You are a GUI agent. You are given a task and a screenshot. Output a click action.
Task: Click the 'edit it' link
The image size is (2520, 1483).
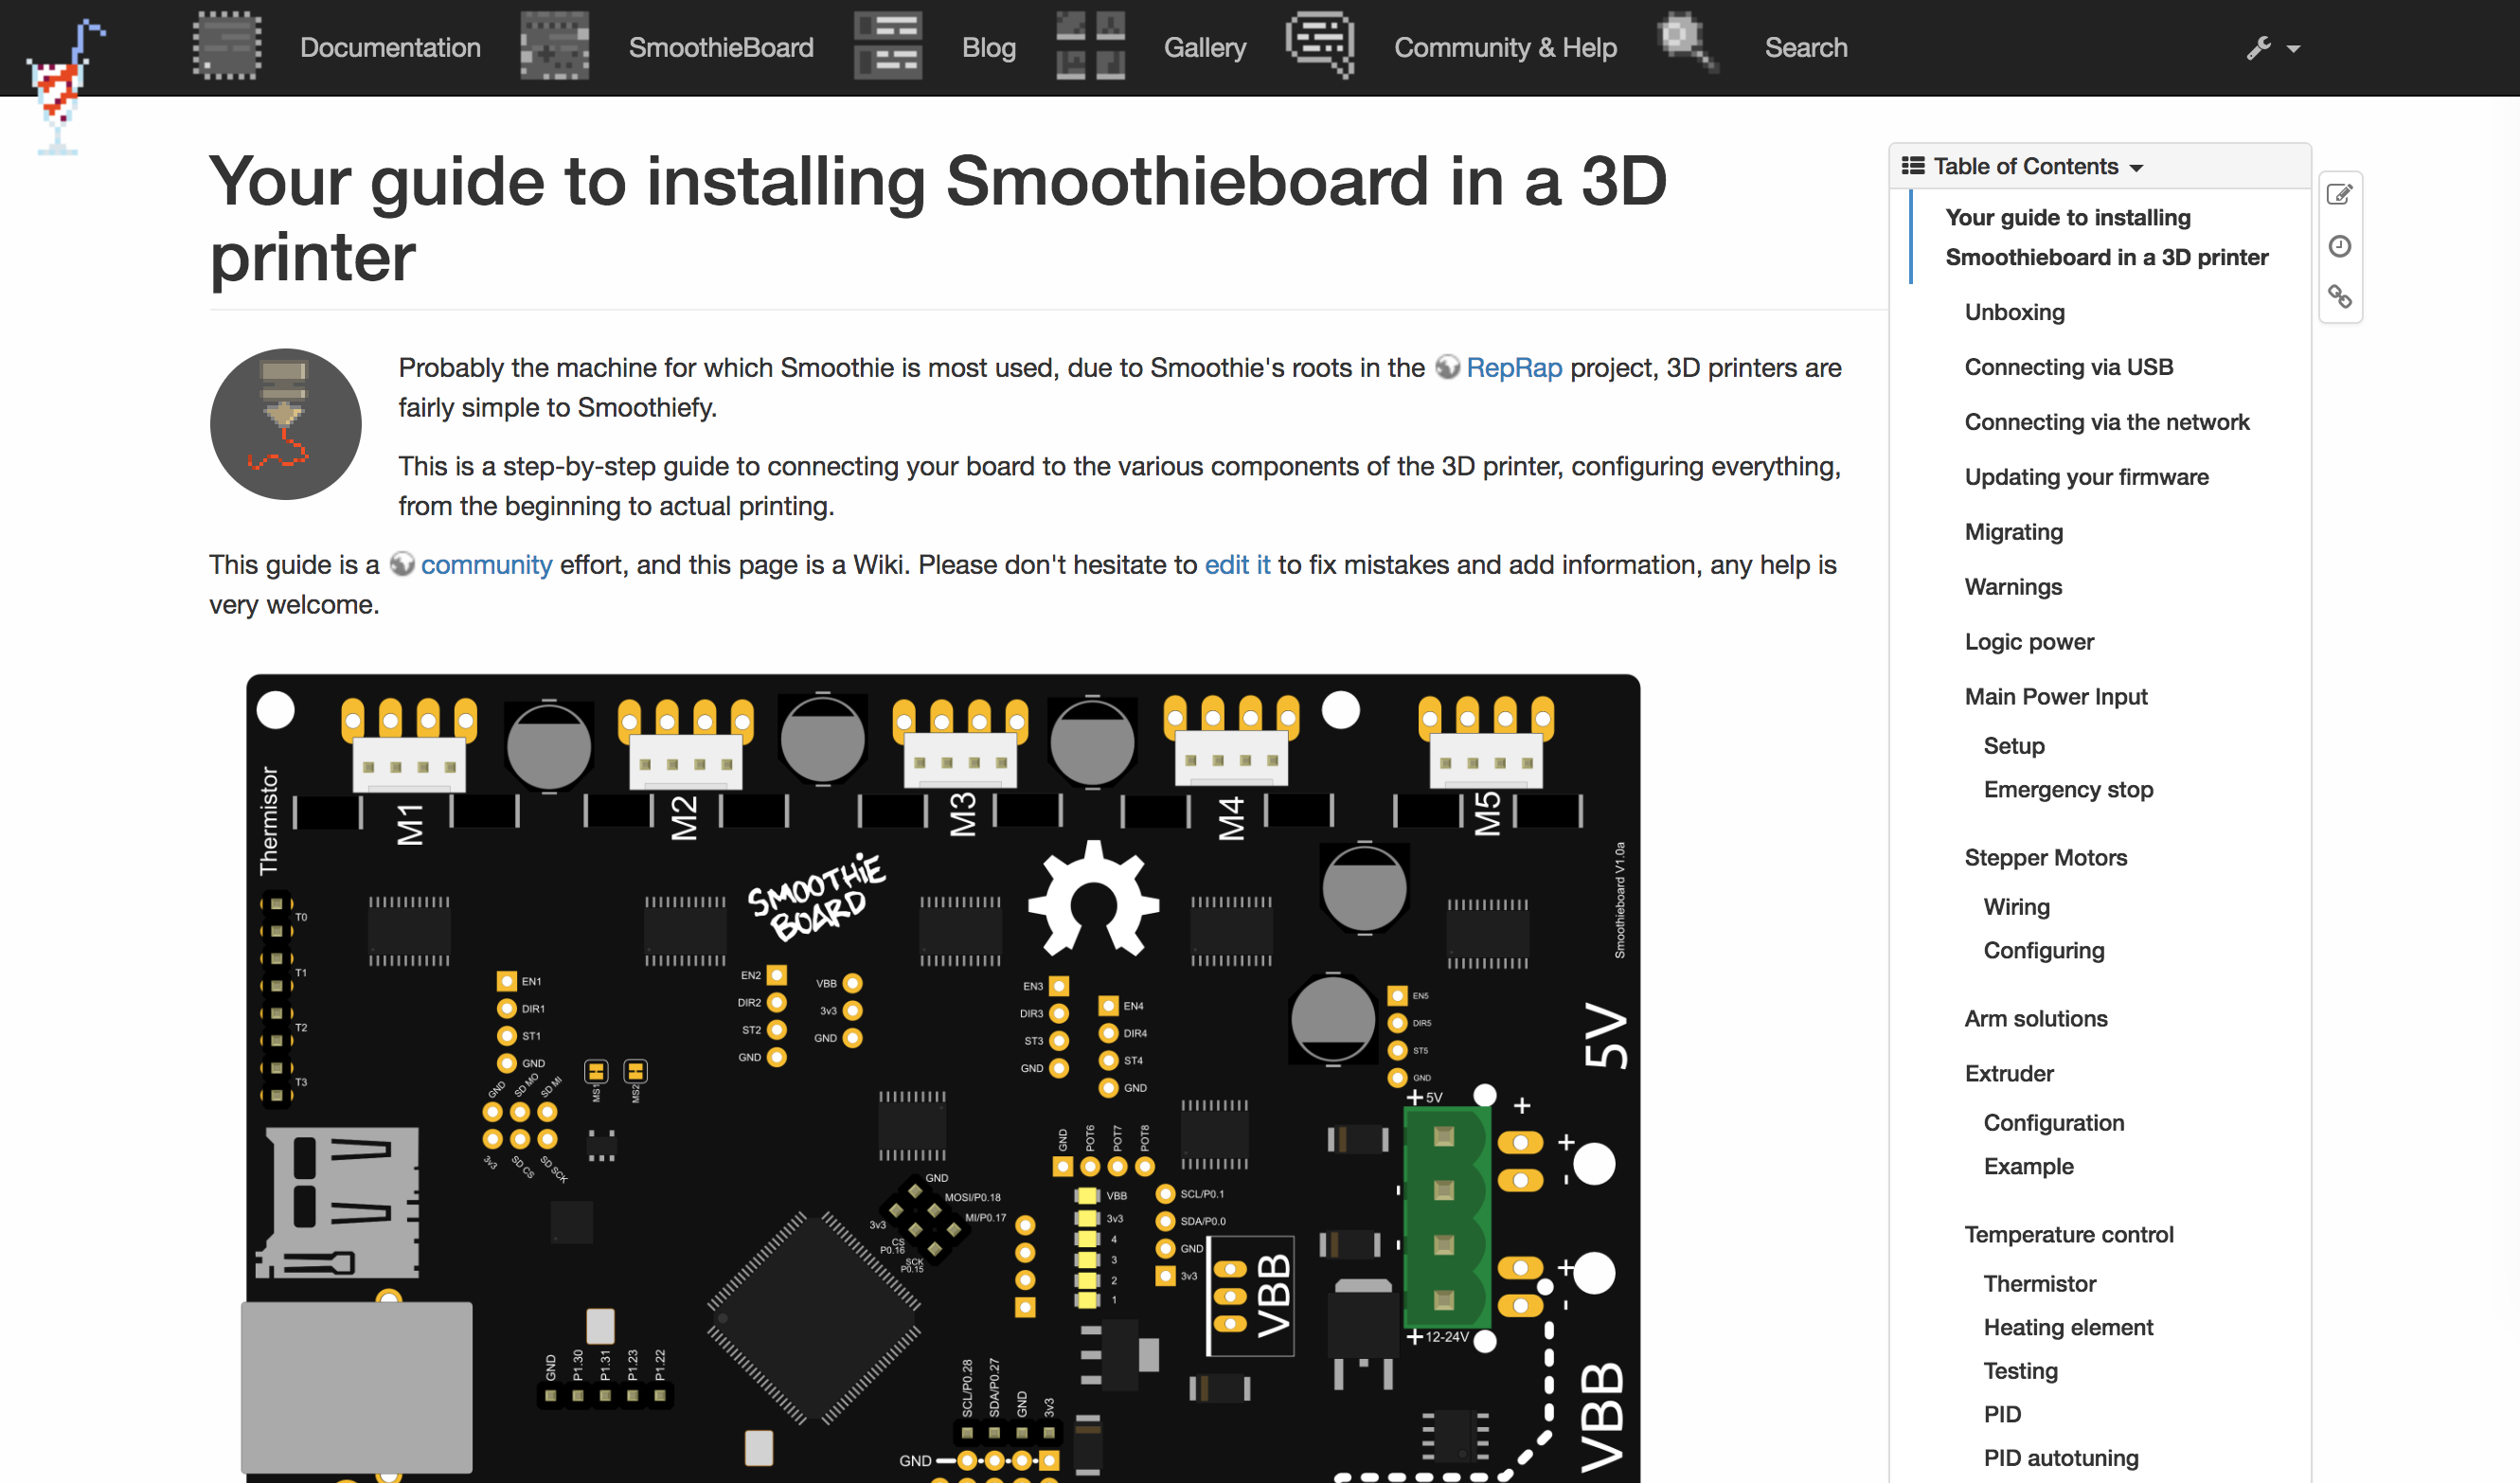click(x=1237, y=565)
